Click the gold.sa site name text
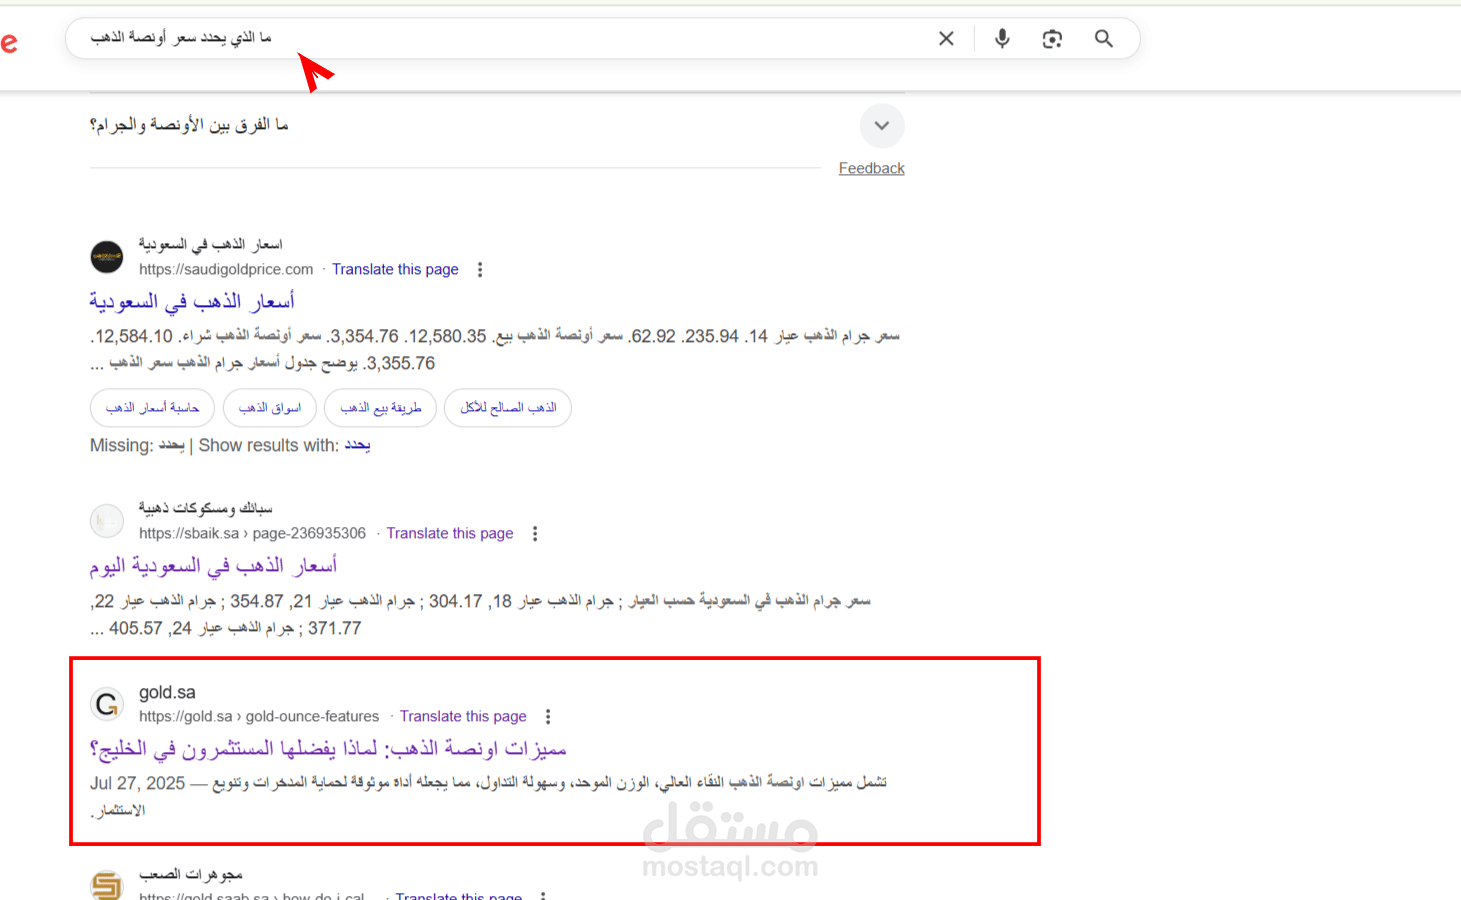This screenshot has width=1461, height=900. click(167, 692)
